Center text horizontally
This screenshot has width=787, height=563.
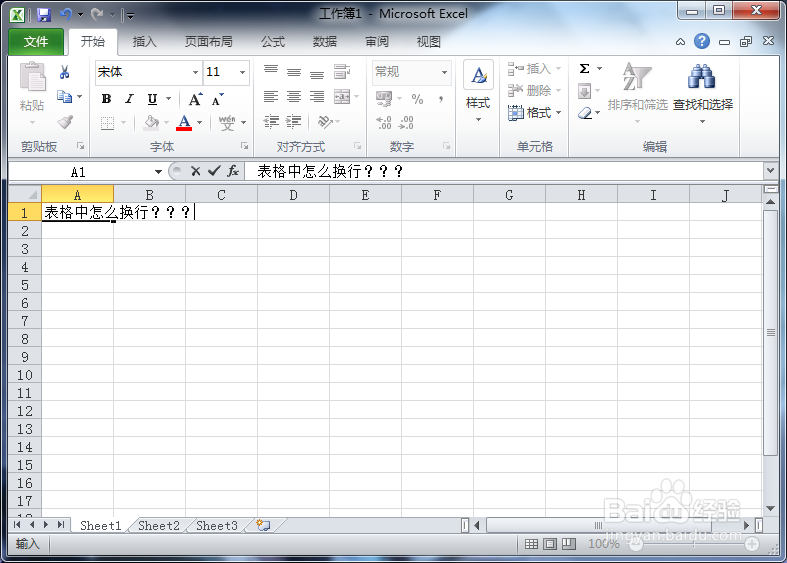tap(294, 96)
